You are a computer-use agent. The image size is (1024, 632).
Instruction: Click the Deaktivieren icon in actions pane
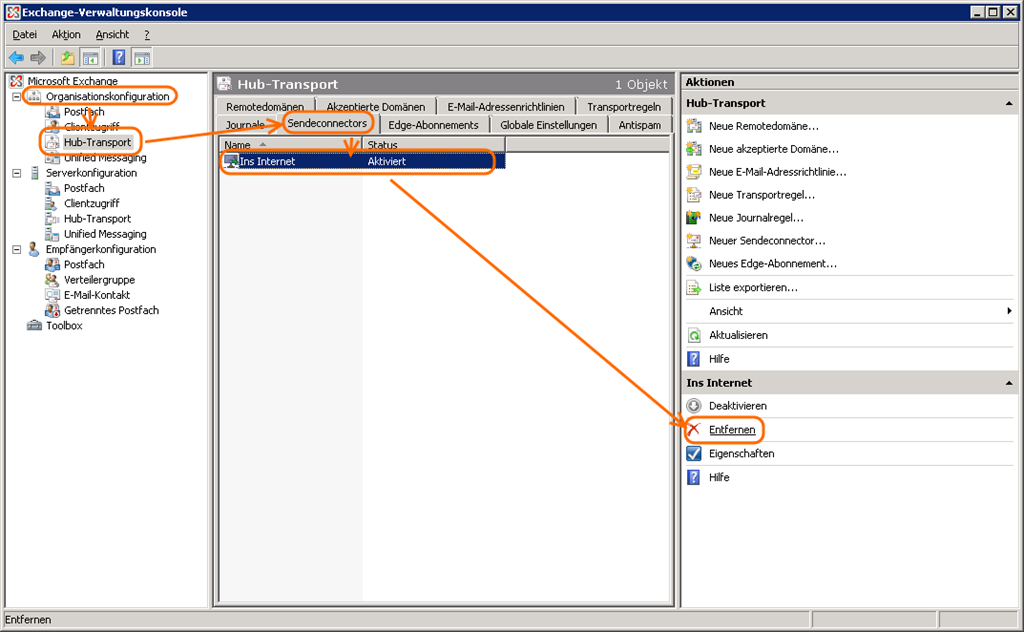click(694, 406)
